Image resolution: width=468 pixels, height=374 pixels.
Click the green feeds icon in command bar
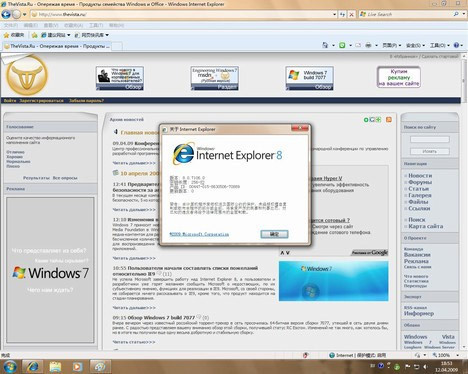coord(342,45)
